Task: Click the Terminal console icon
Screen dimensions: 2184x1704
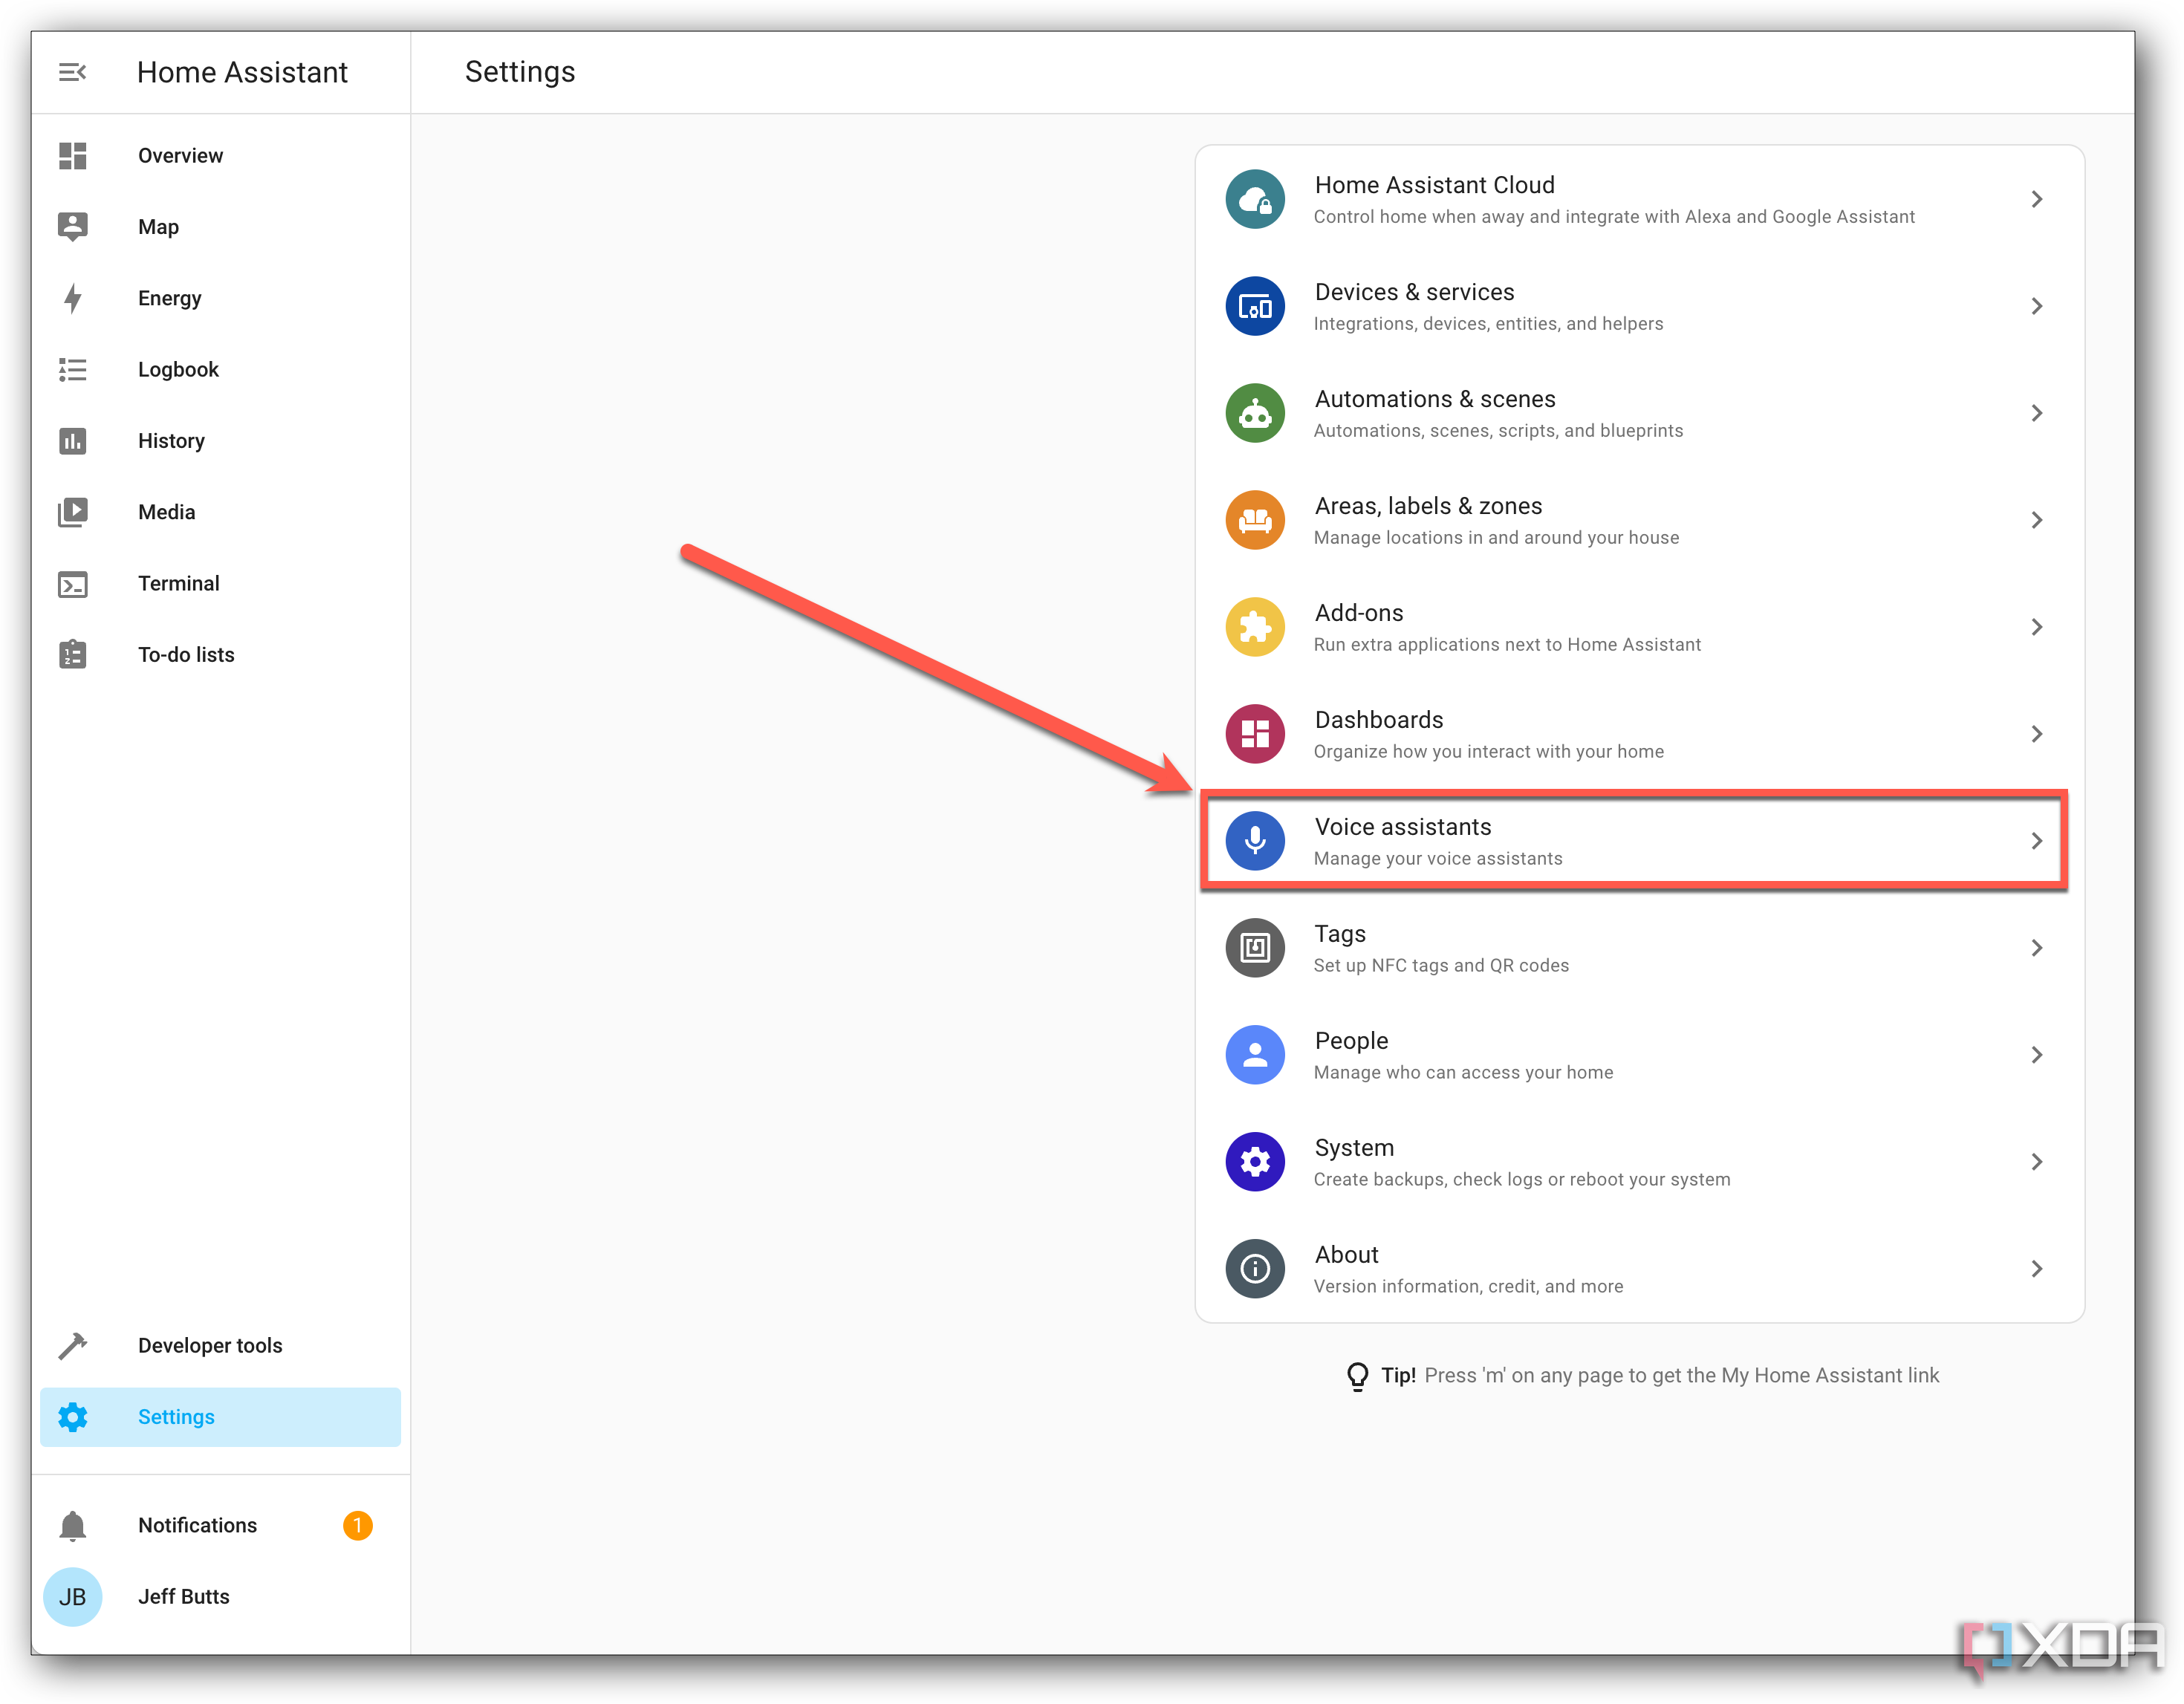Action: click(x=72, y=584)
